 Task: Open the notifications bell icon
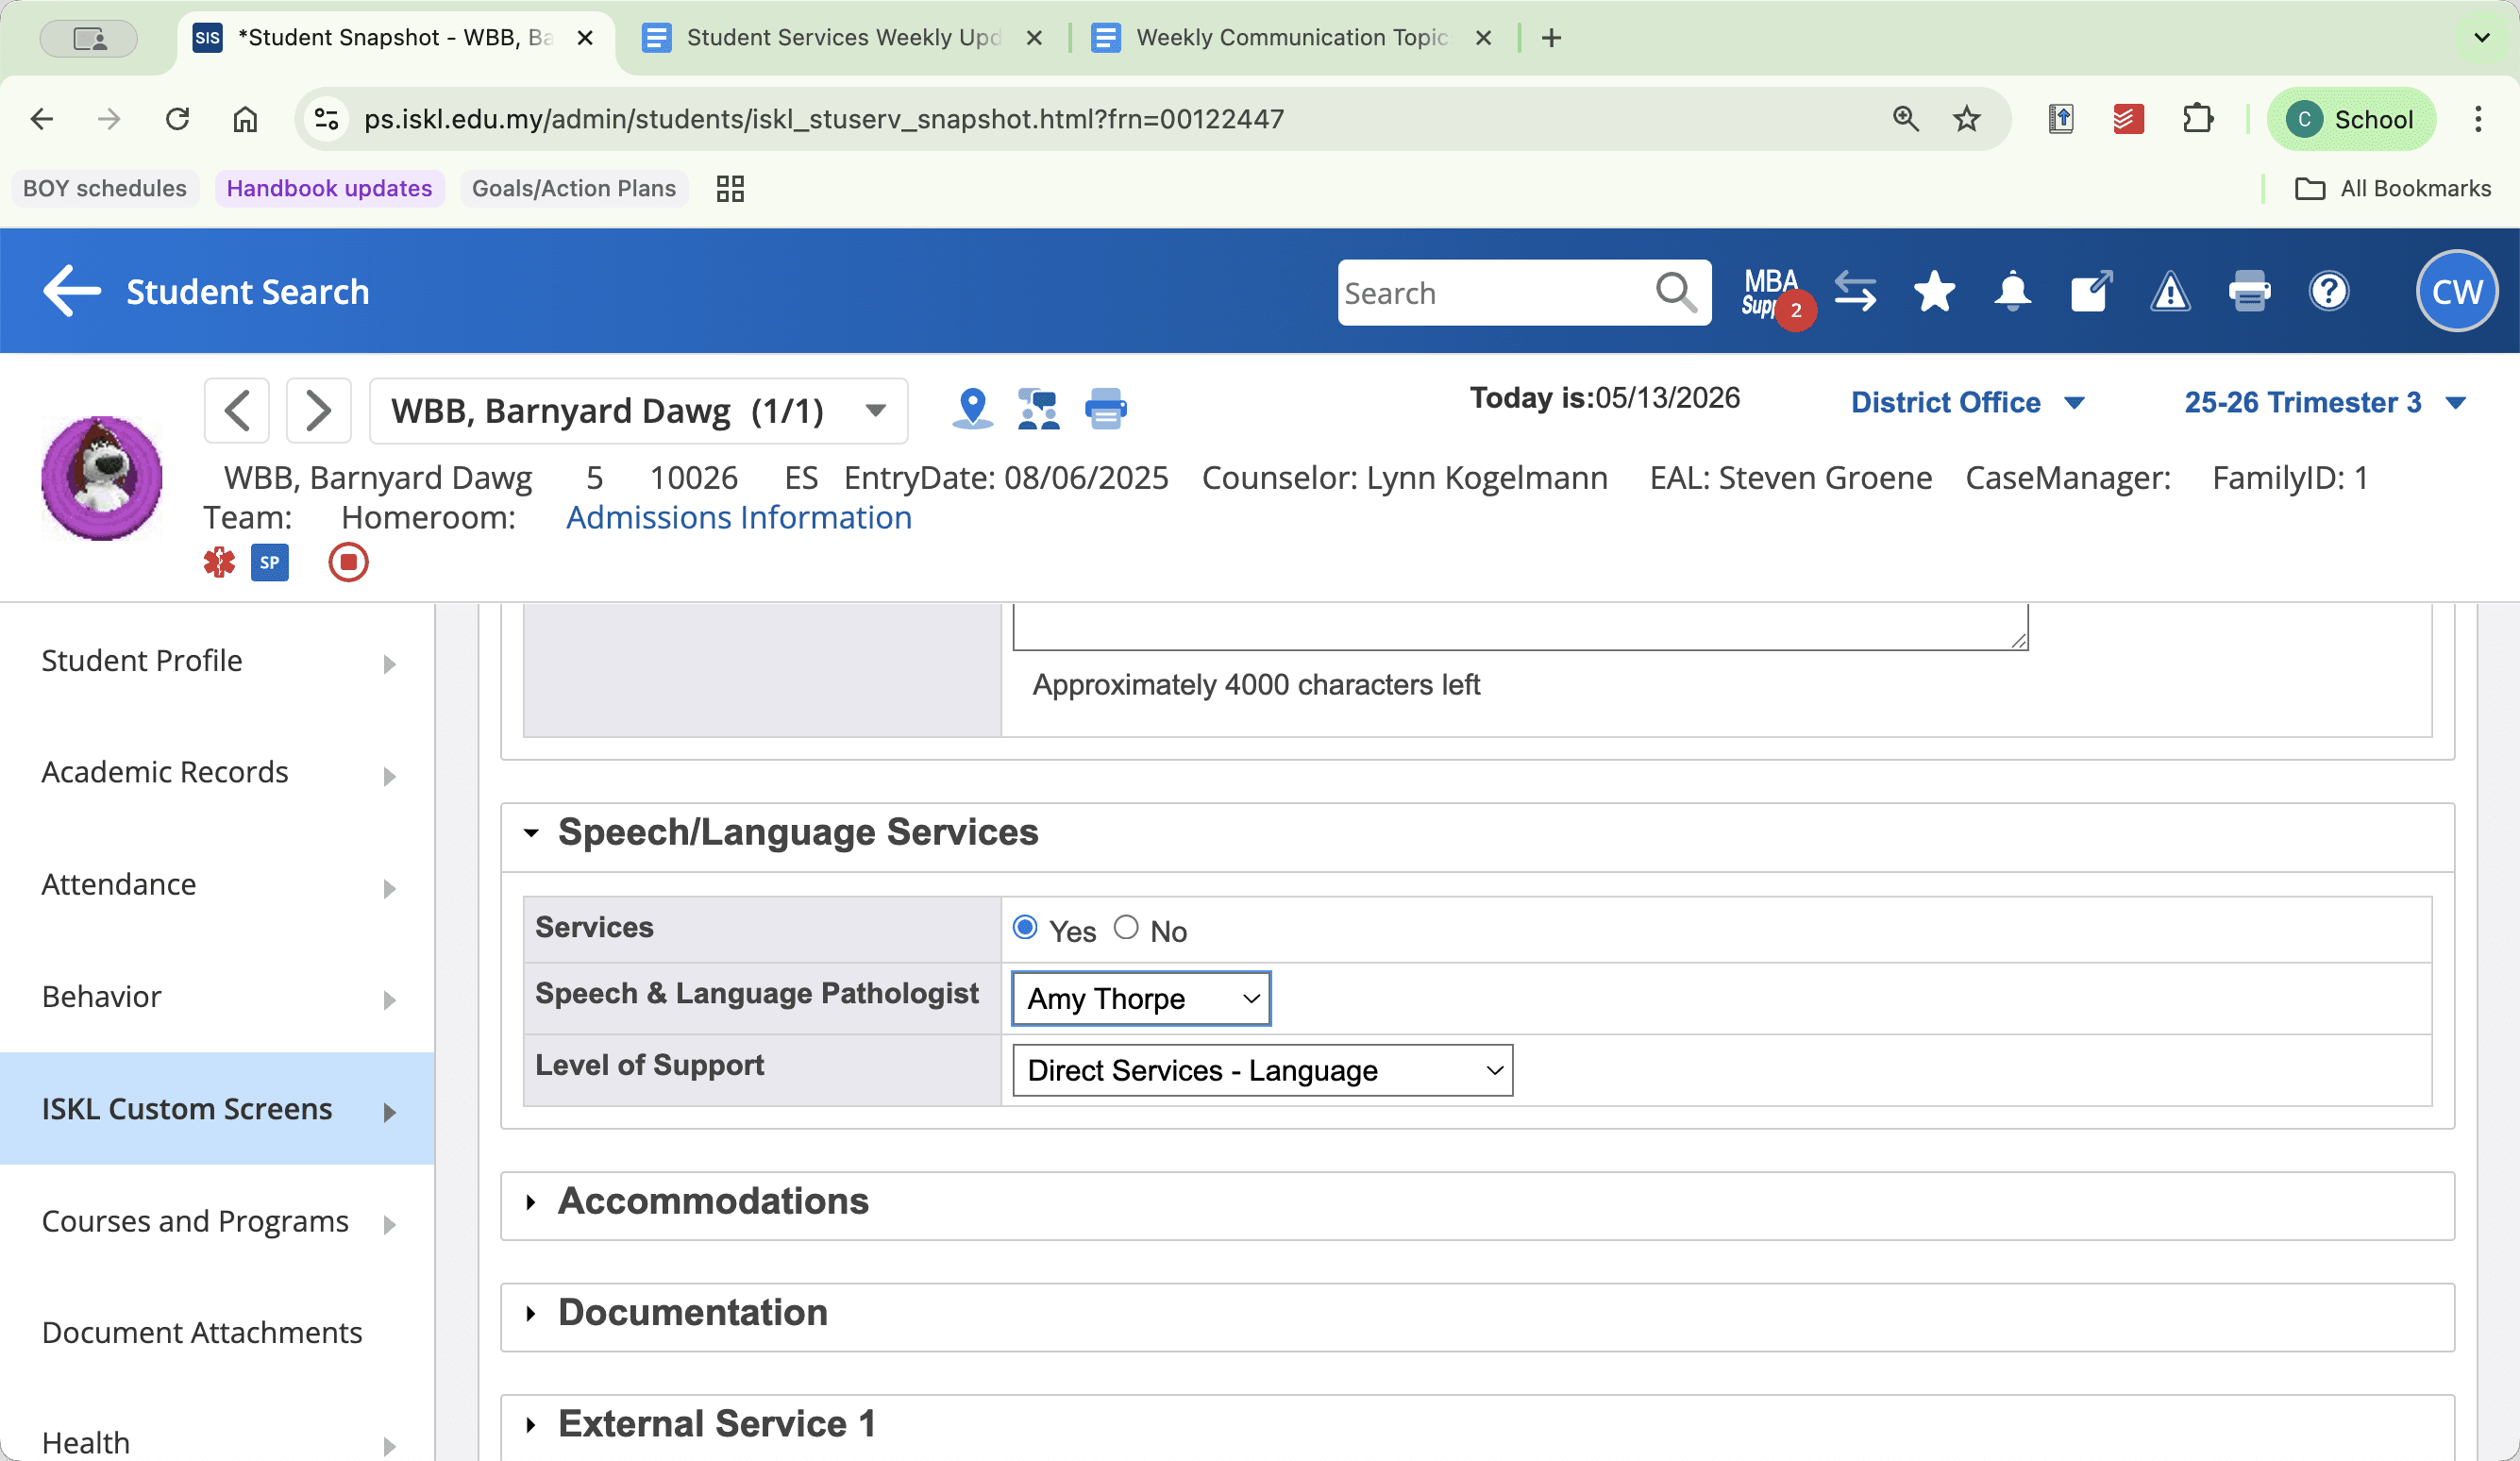pyautogui.click(x=2012, y=293)
